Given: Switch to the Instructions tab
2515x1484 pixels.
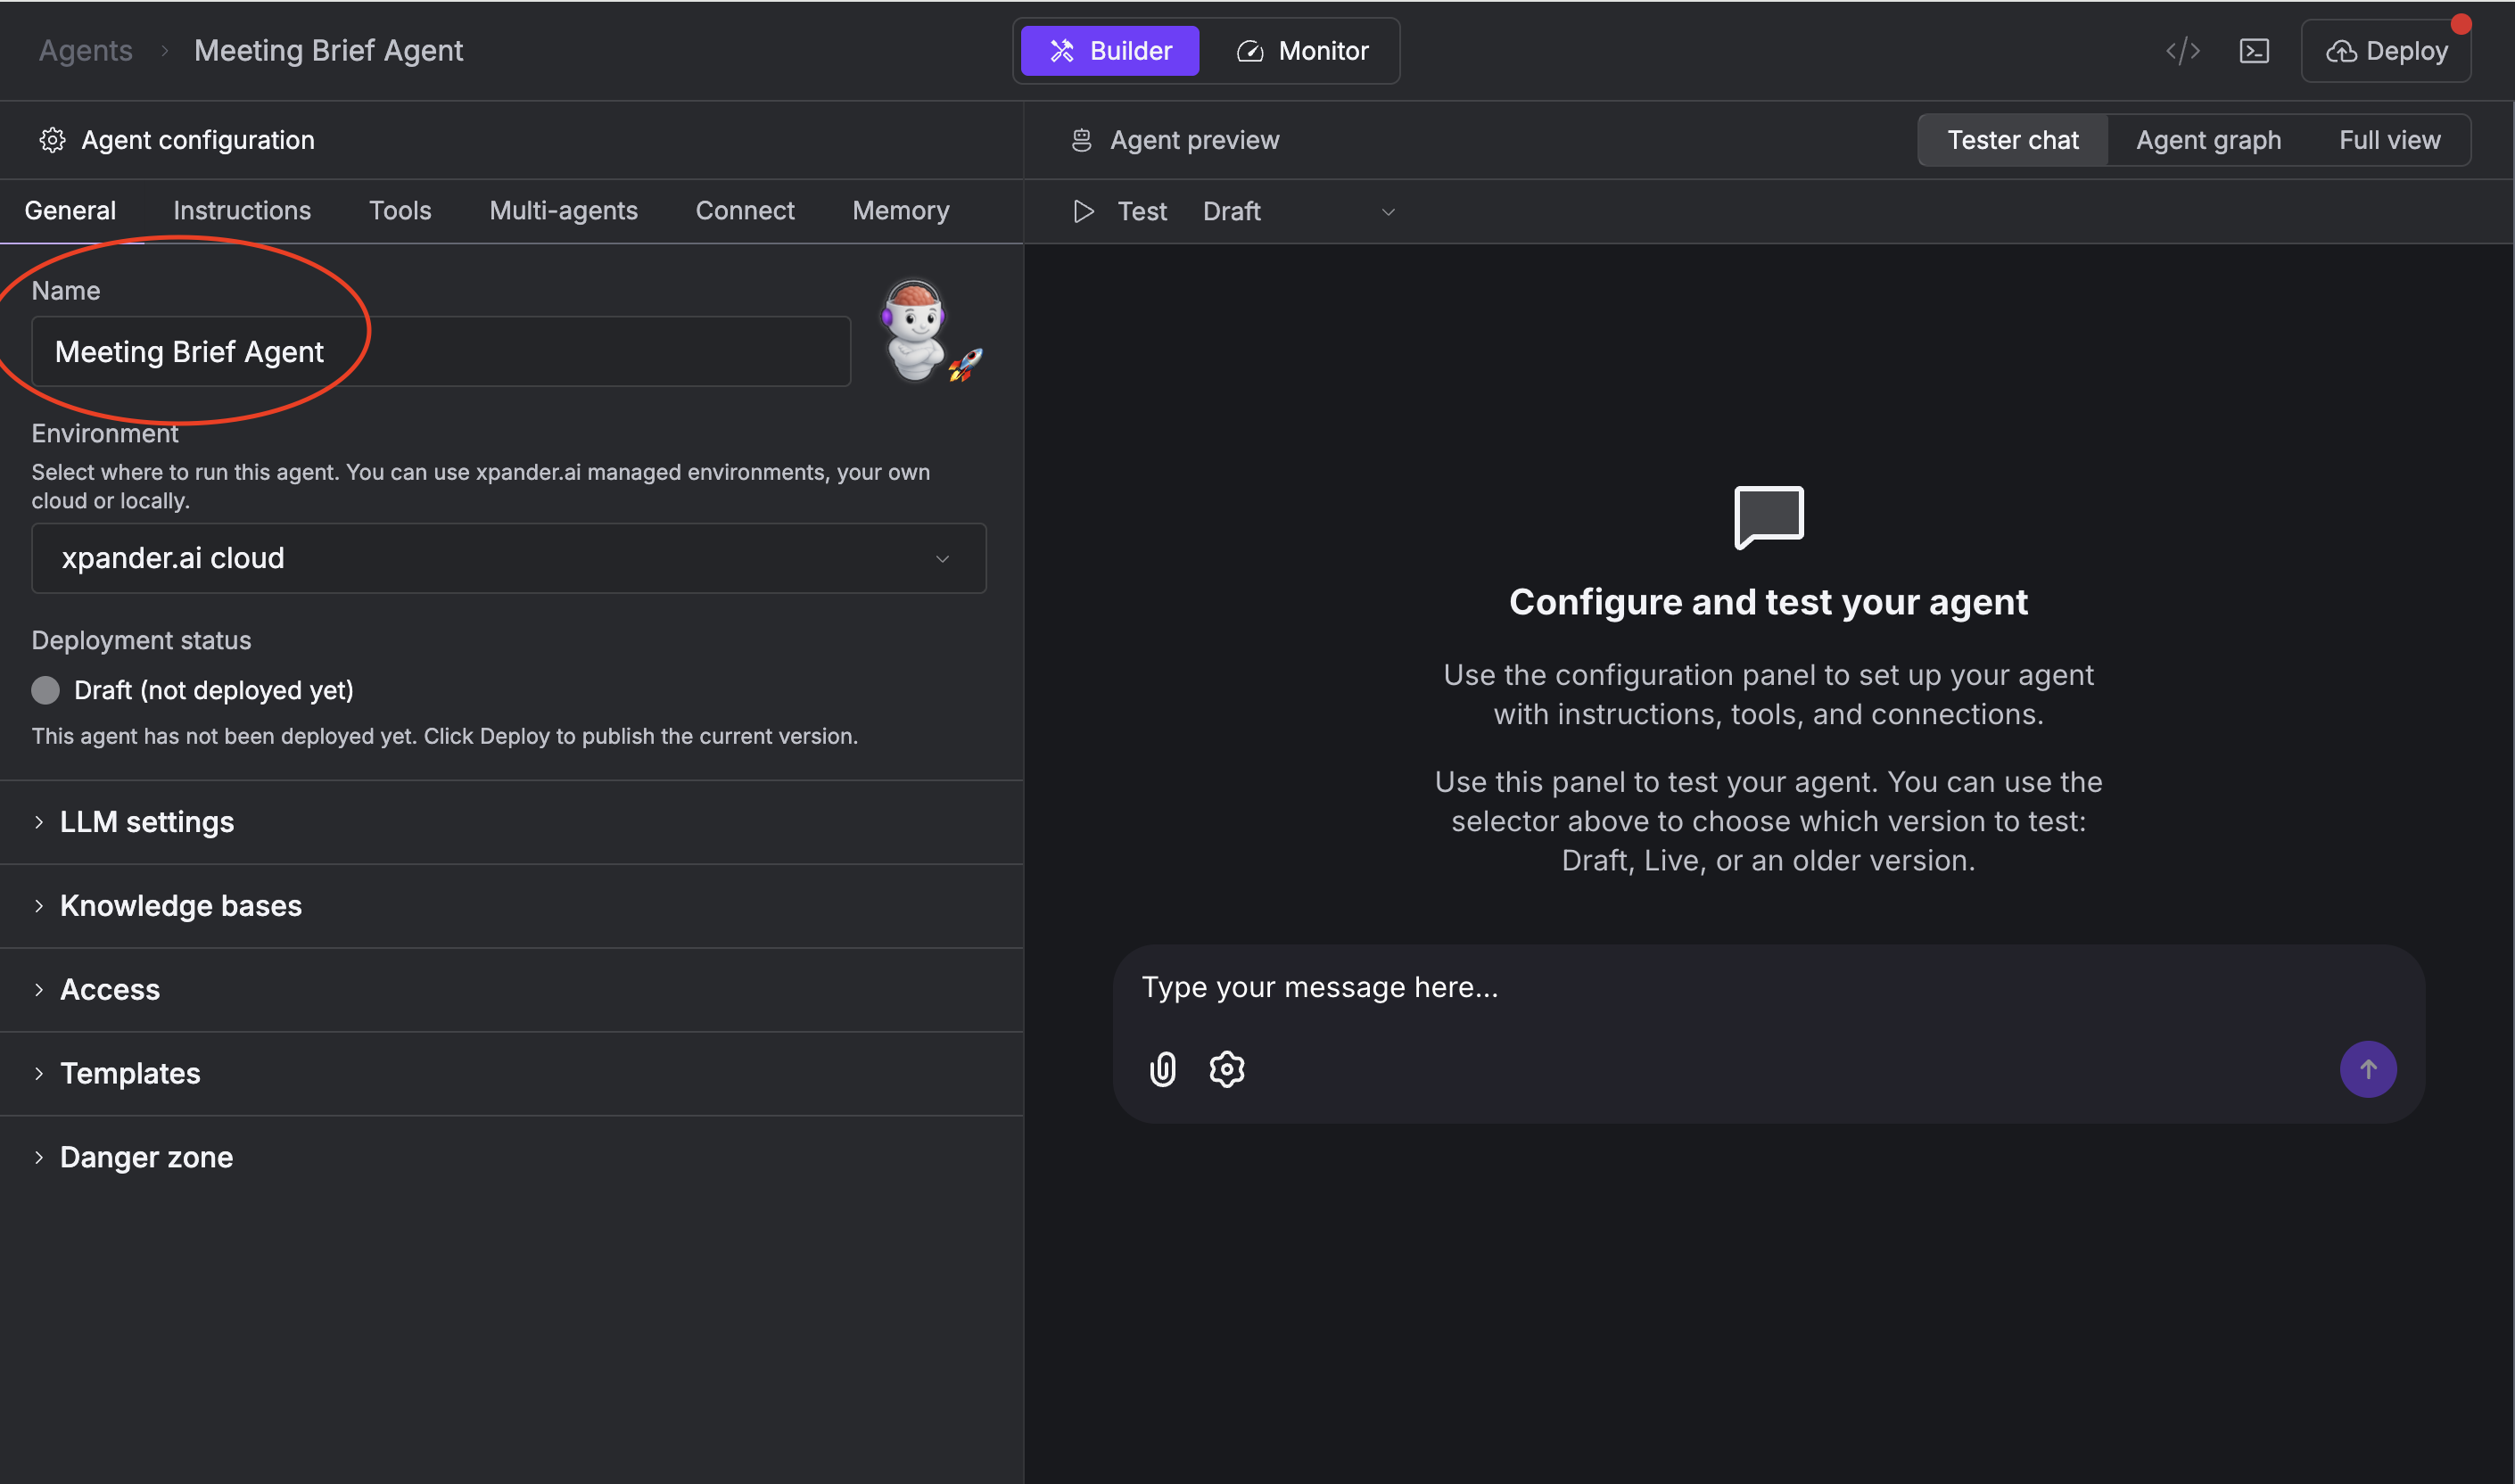Looking at the screenshot, I should coord(241,210).
